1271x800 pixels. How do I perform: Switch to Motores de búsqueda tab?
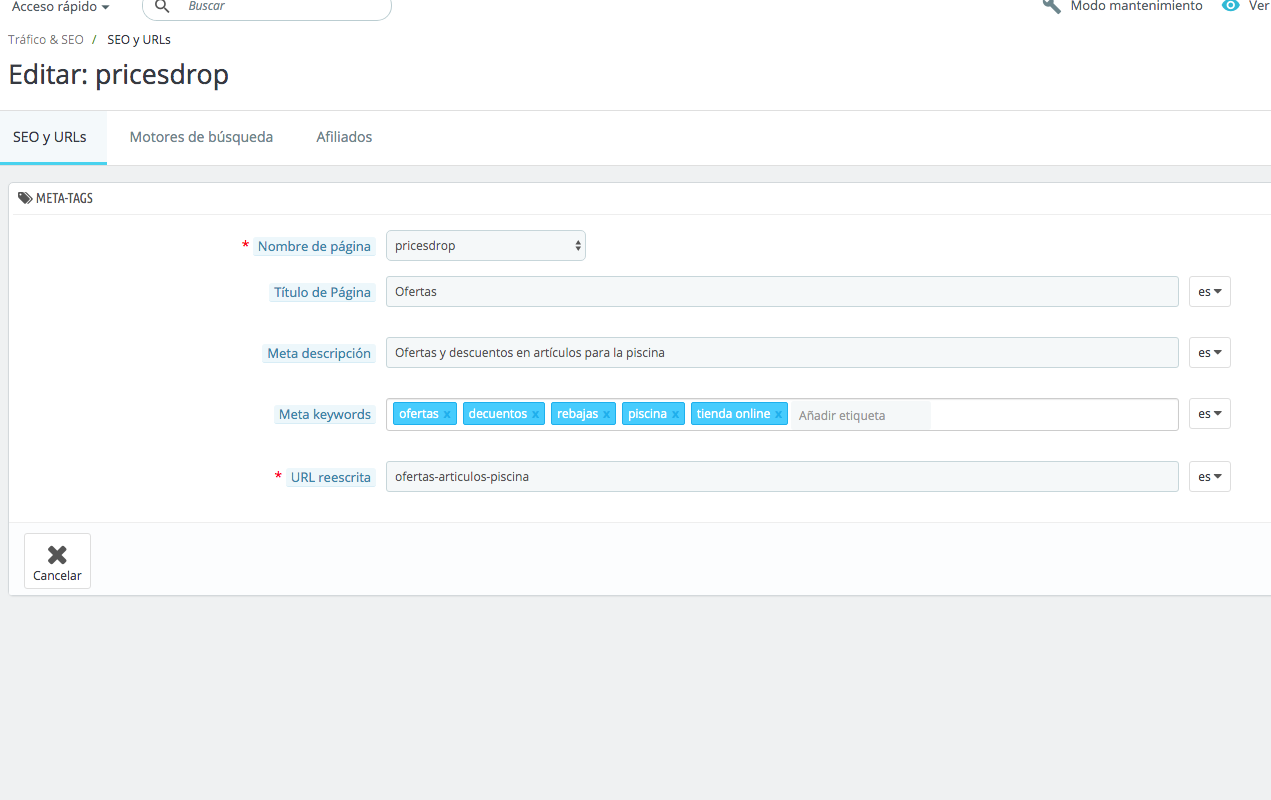tap(201, 137)
